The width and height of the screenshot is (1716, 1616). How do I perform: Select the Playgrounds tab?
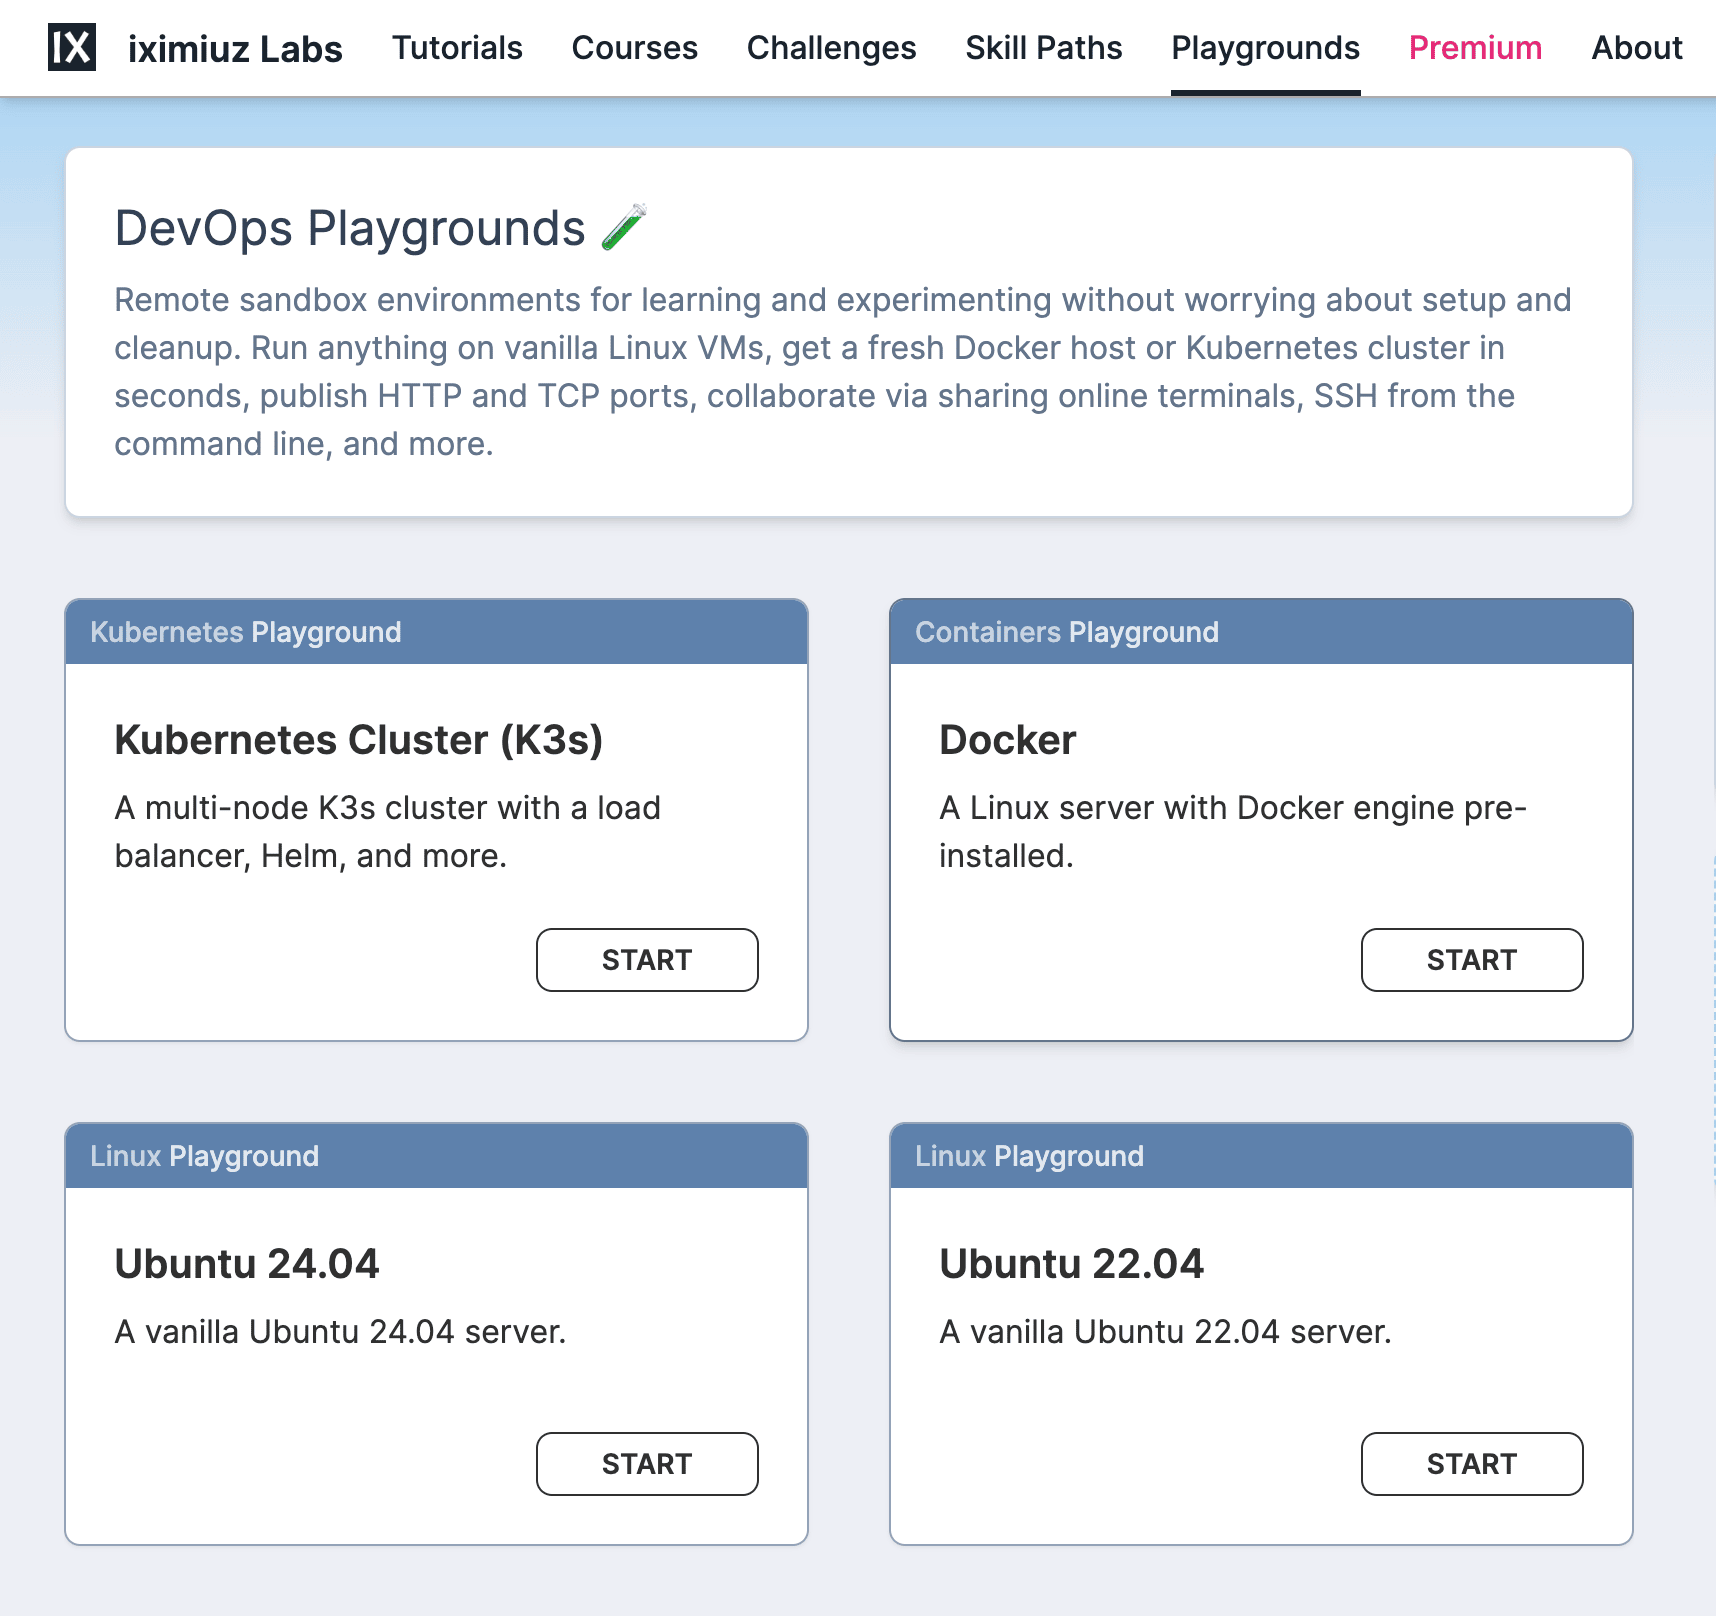1266,48
